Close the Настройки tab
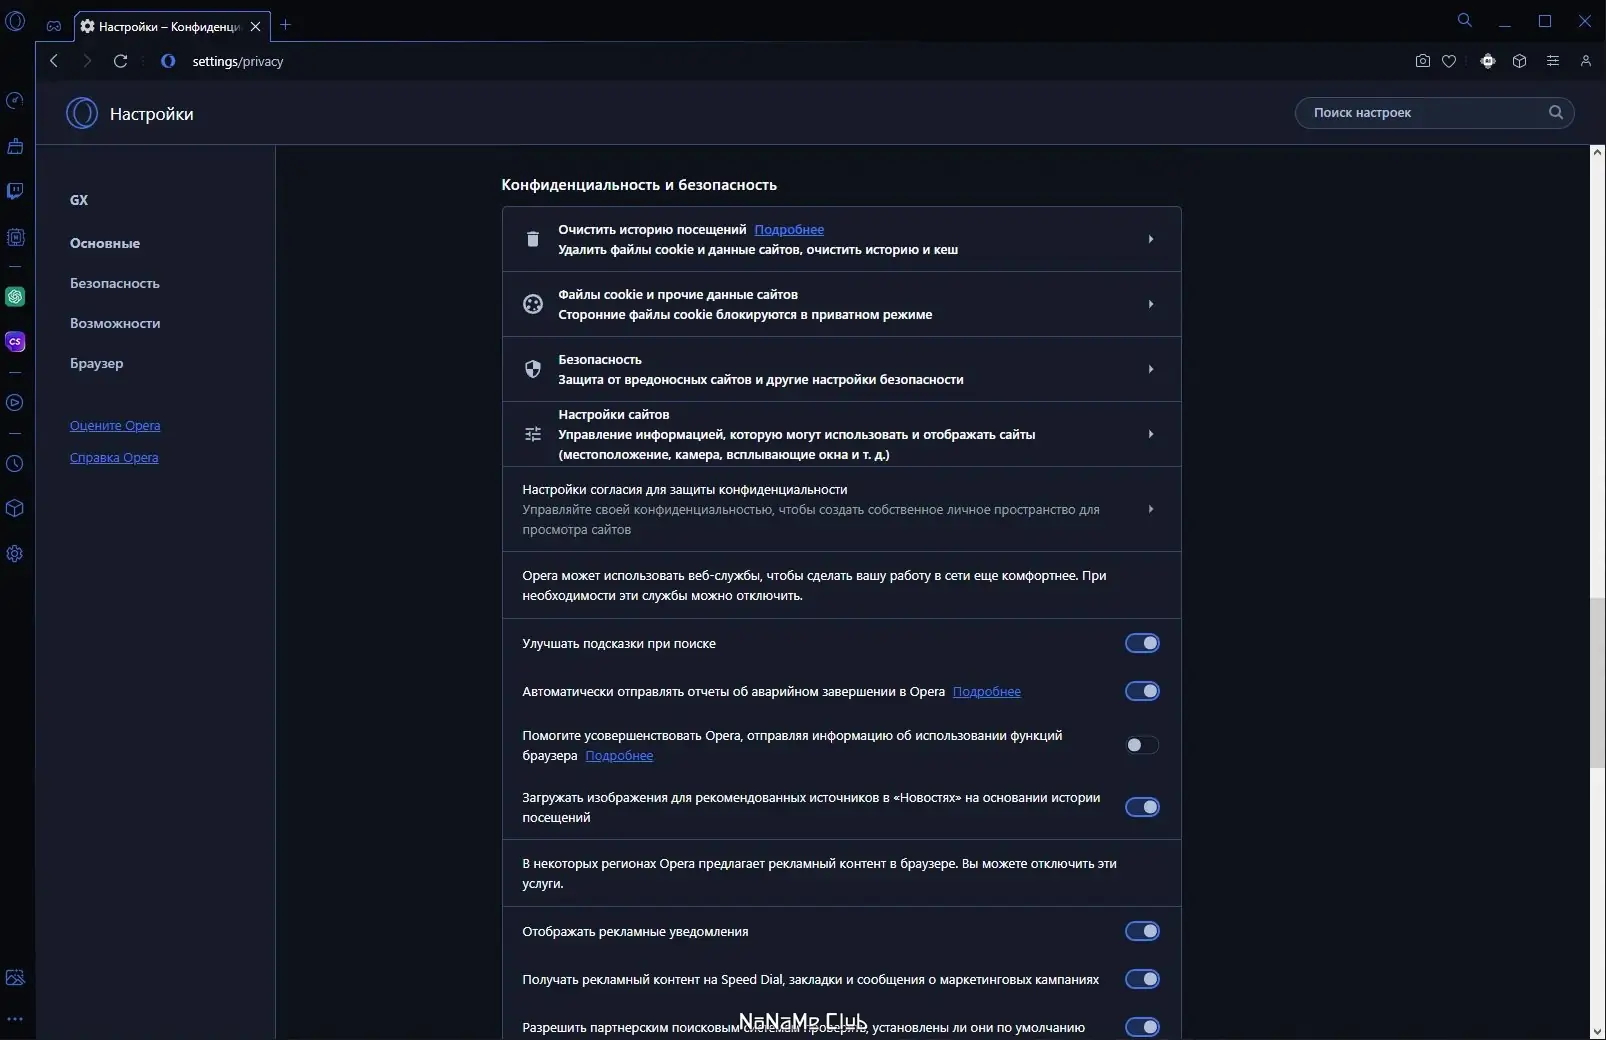This screenshot has width=1606, height=1040. tap(255, 26)
